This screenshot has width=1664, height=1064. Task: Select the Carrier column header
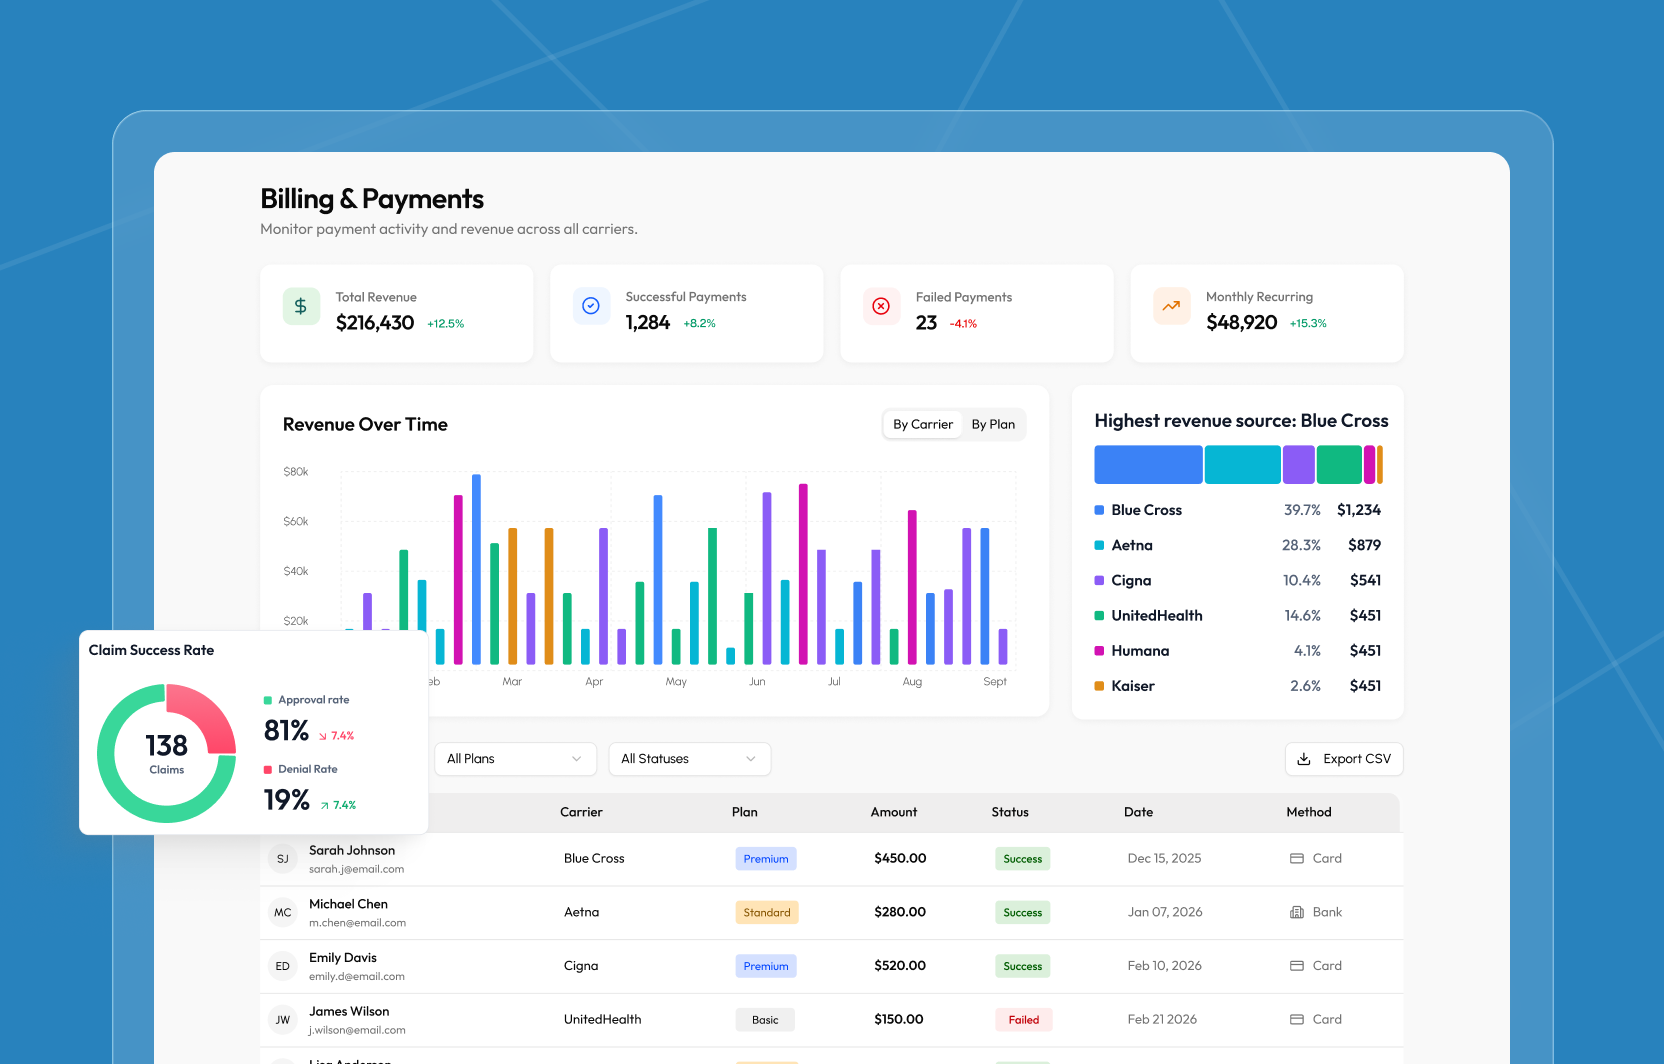[x=581, y=812]
